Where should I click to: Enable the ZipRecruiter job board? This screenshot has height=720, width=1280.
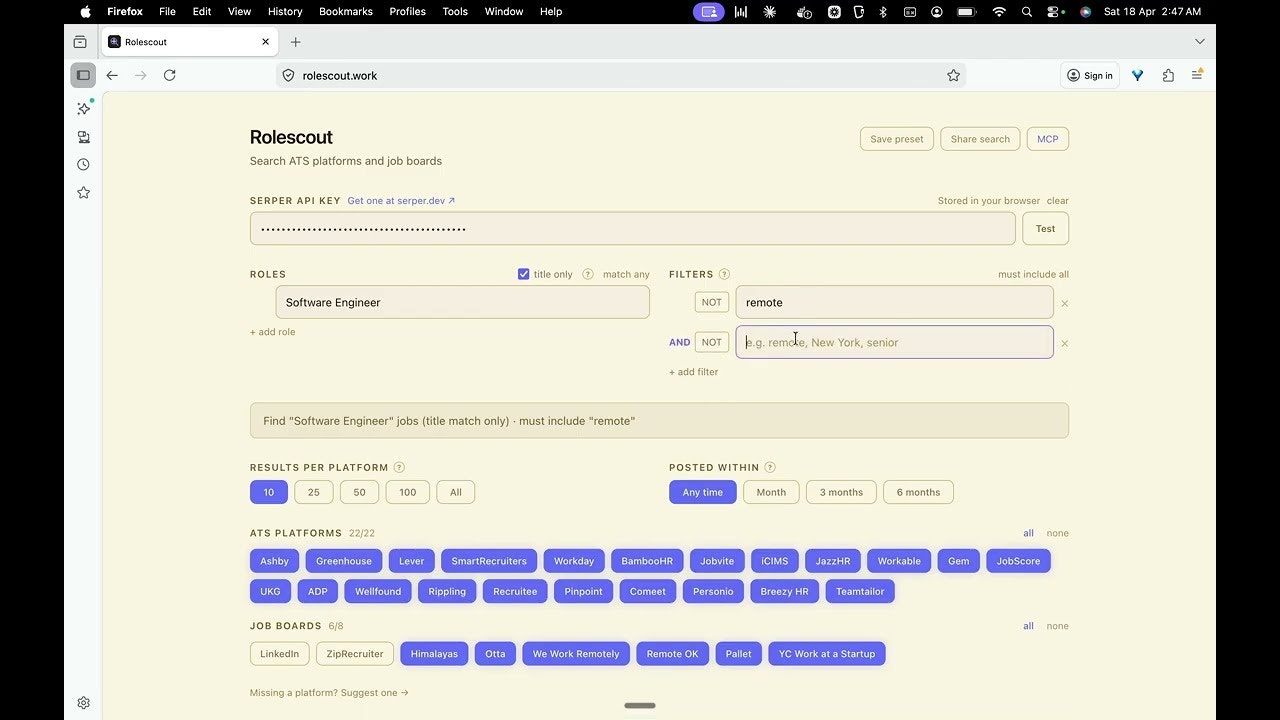click(x=355, y=654)
